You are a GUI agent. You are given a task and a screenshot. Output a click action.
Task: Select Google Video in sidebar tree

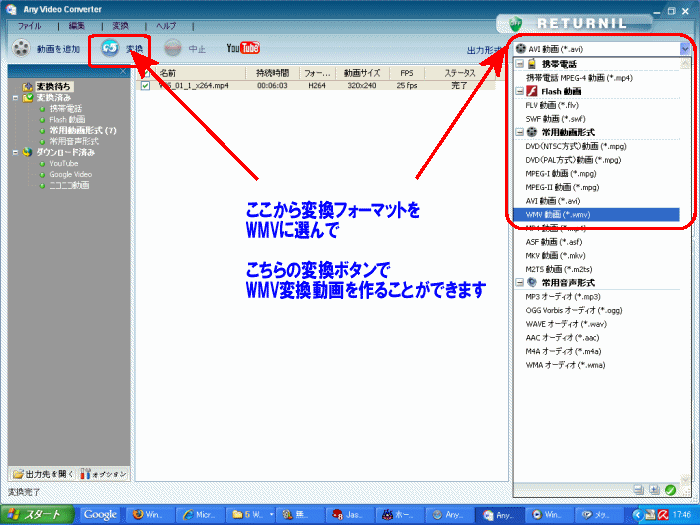(71, 174)
